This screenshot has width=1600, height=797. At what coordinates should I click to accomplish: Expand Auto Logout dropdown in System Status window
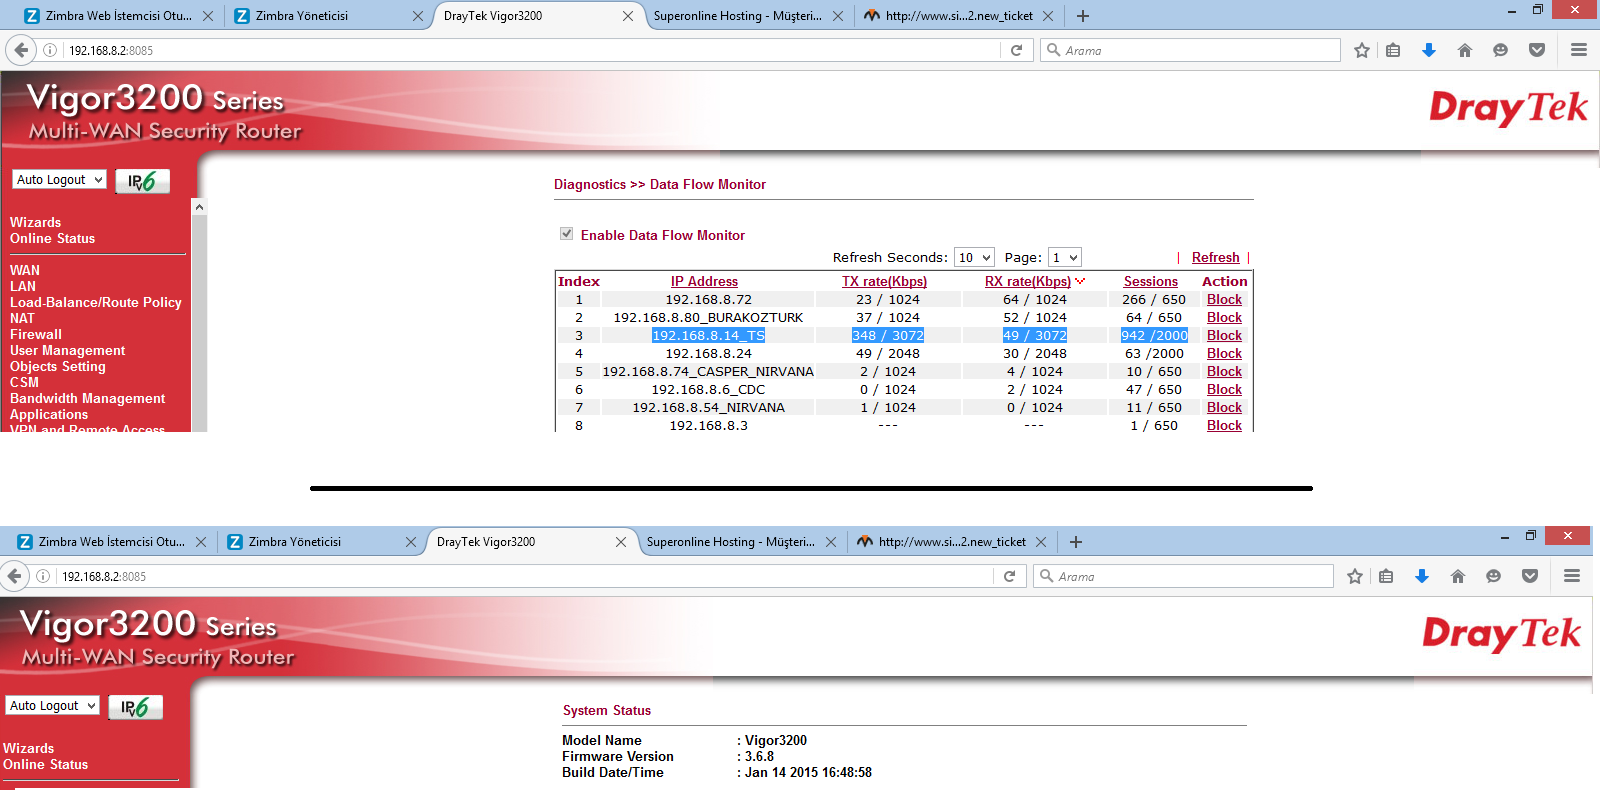(52, 706)
